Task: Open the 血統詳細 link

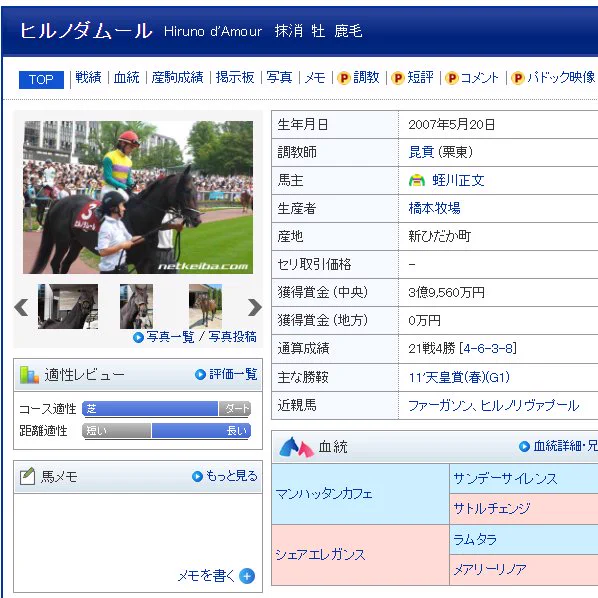Action: coord(558,446)
